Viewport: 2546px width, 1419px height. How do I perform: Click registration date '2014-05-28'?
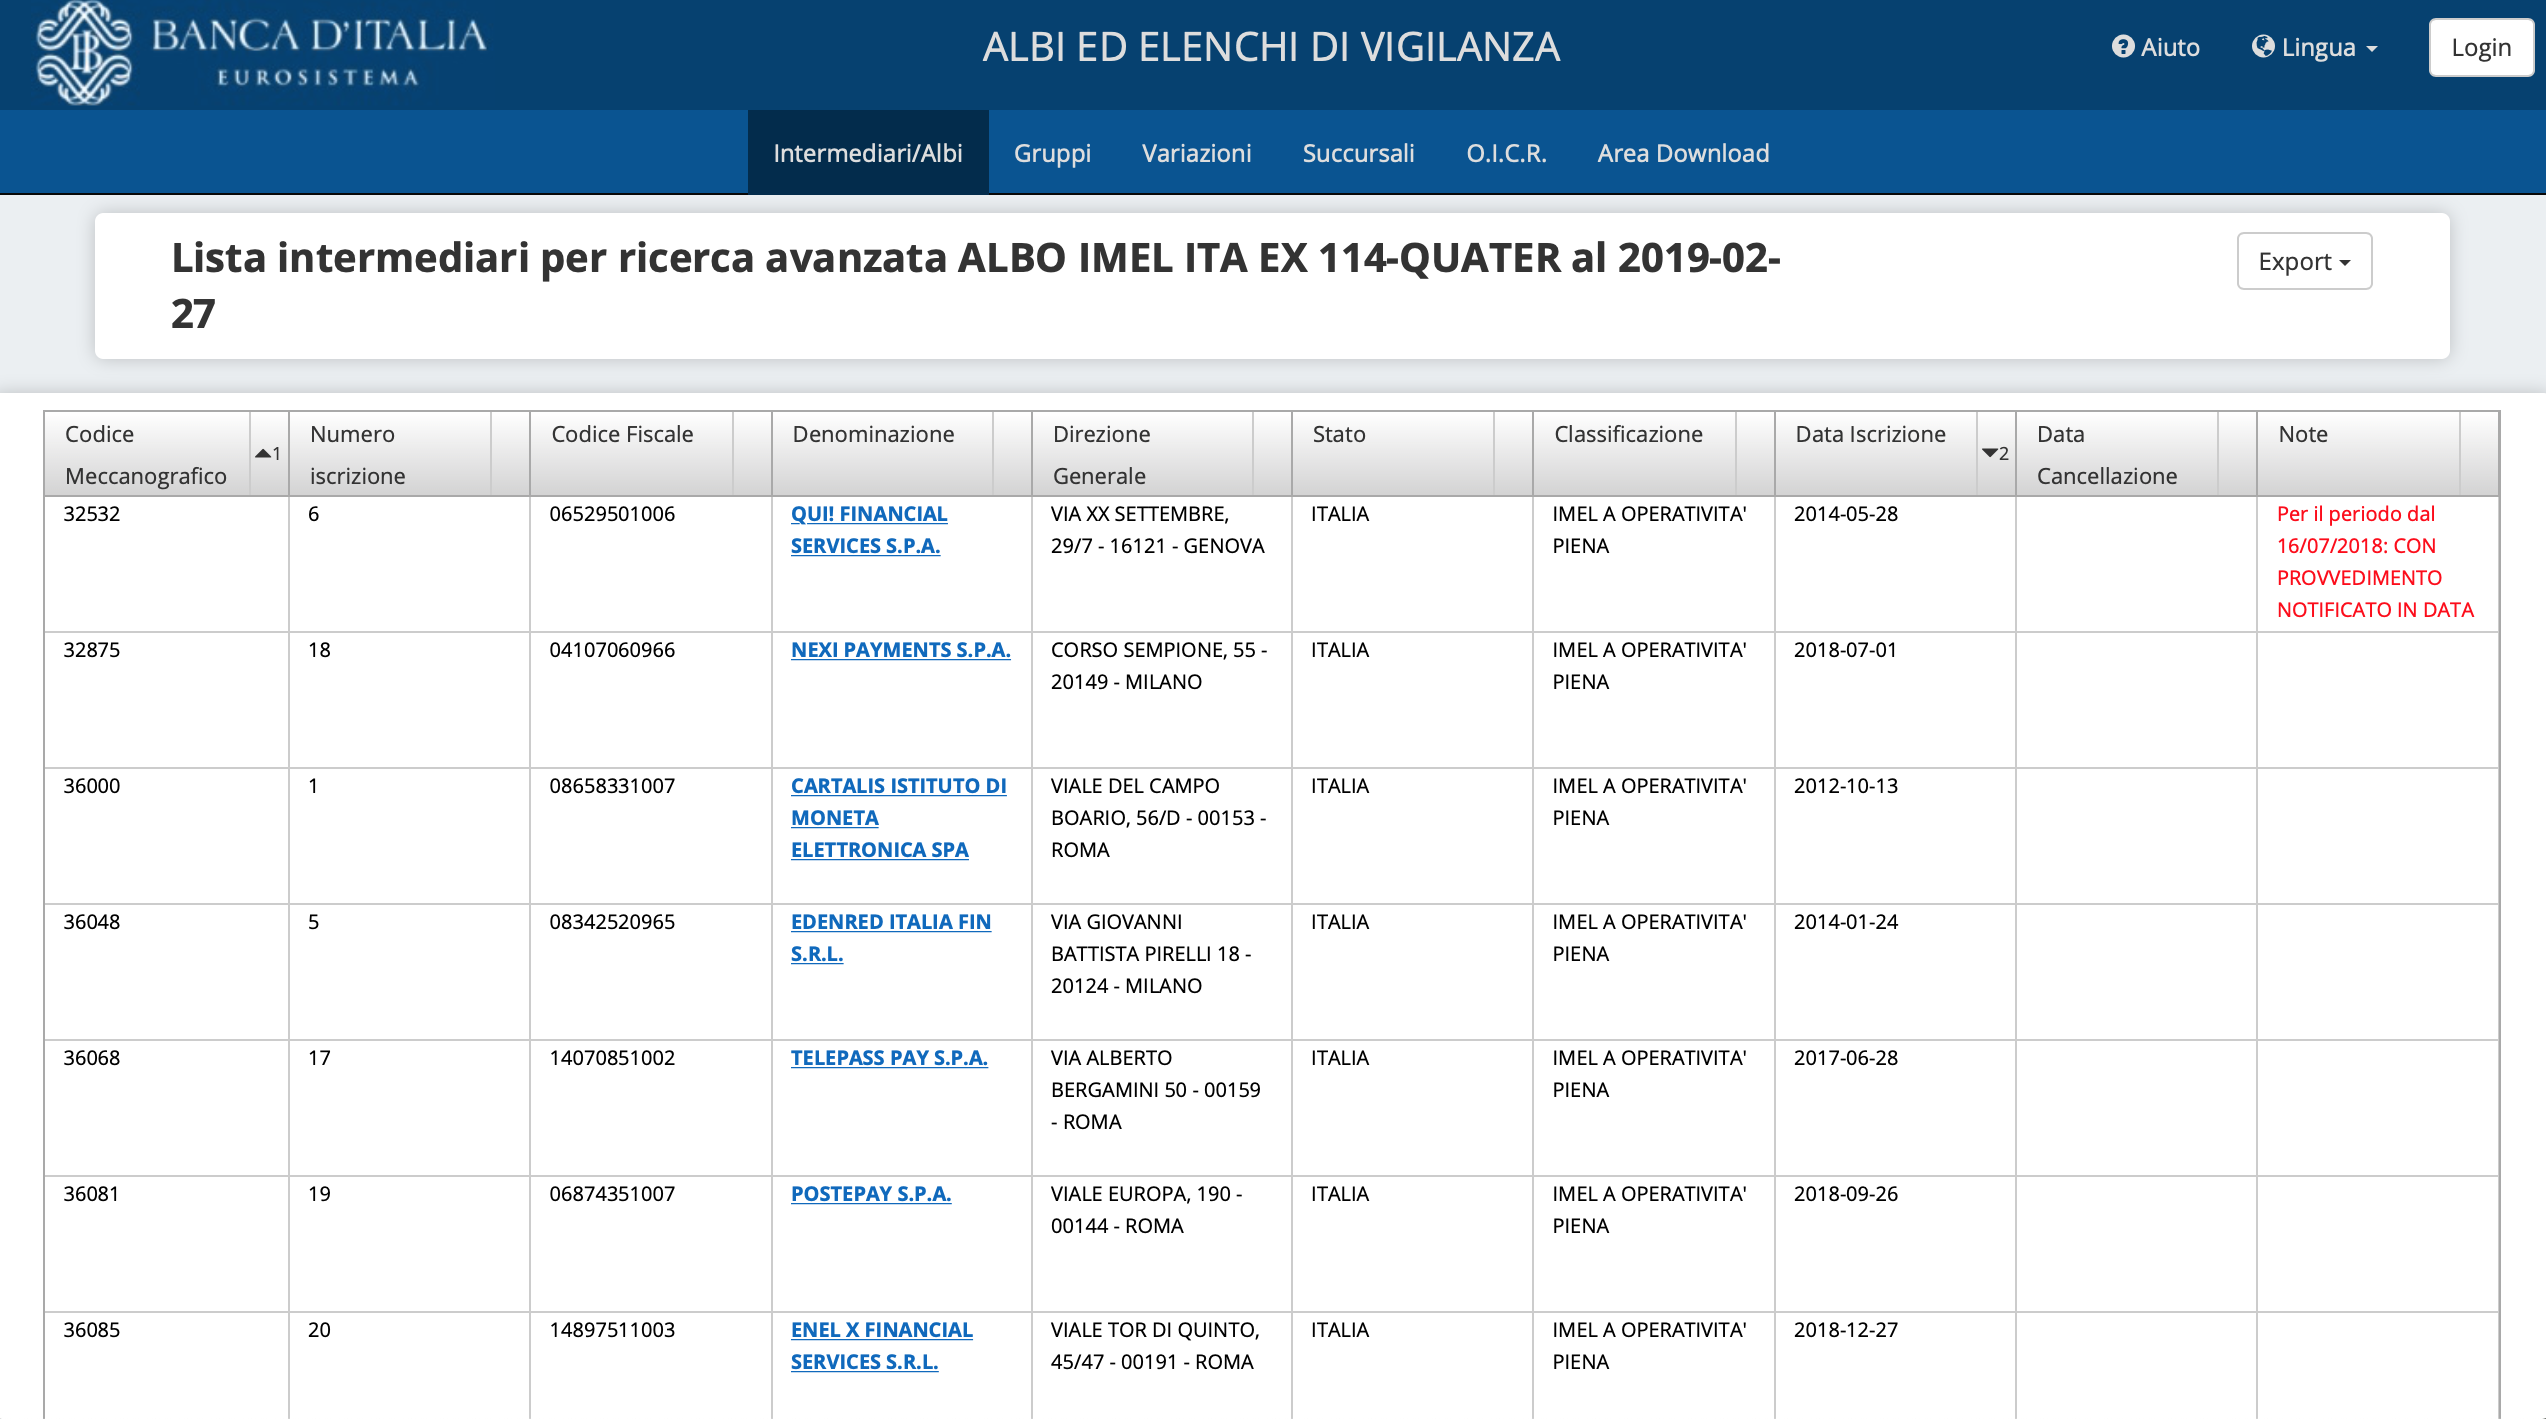(x=1846, y=514)
